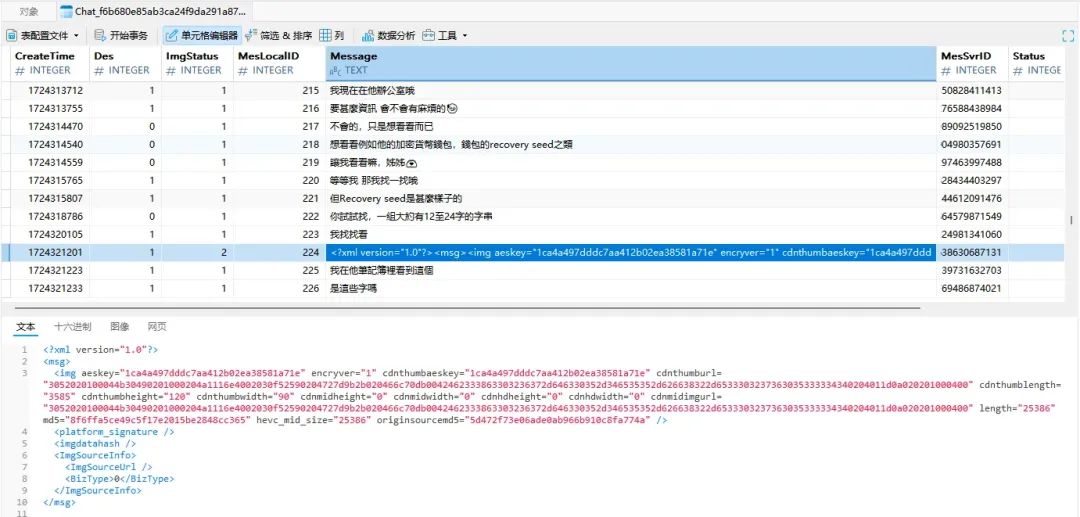Click MesSvrID cell 38630687131
This screenshot has width=1080, height=517.
coord(973,253)
